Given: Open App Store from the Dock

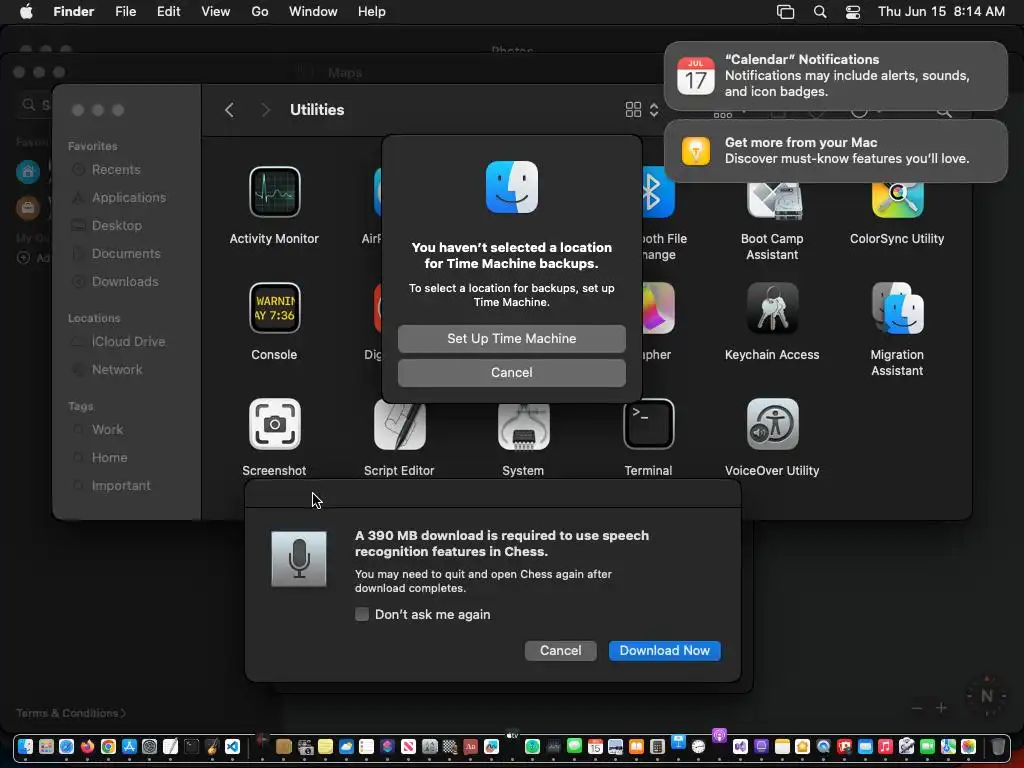Looking at the screenshot, I should (129, 746).
